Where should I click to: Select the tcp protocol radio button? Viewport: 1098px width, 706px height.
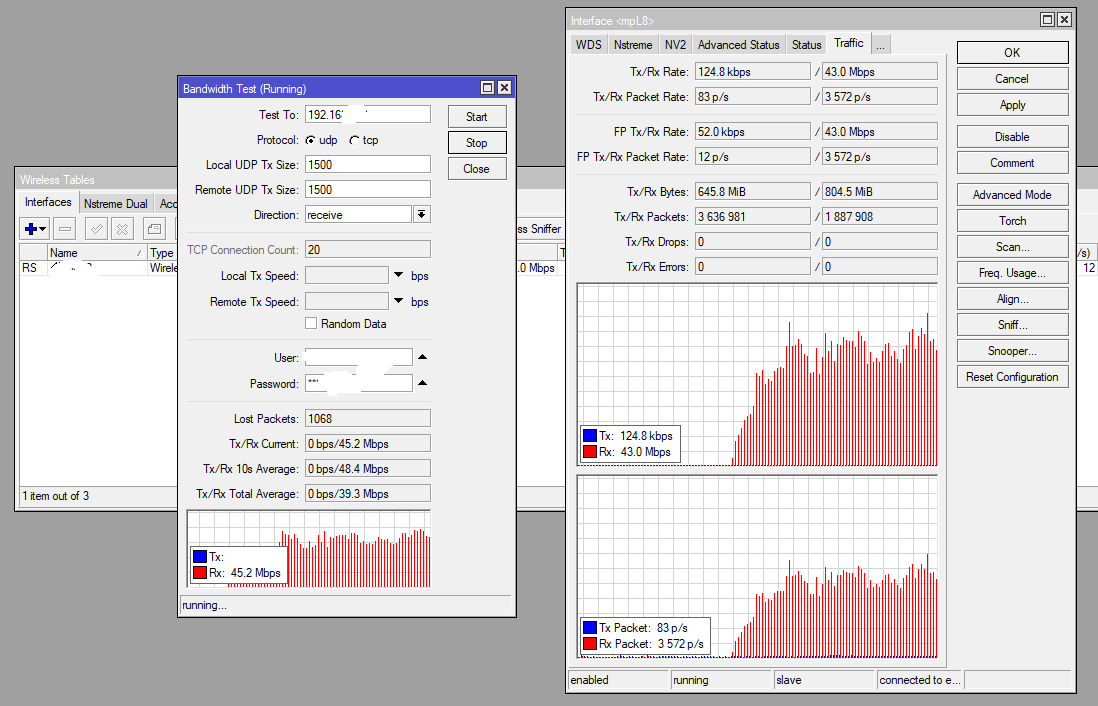[x=355, y=140]
